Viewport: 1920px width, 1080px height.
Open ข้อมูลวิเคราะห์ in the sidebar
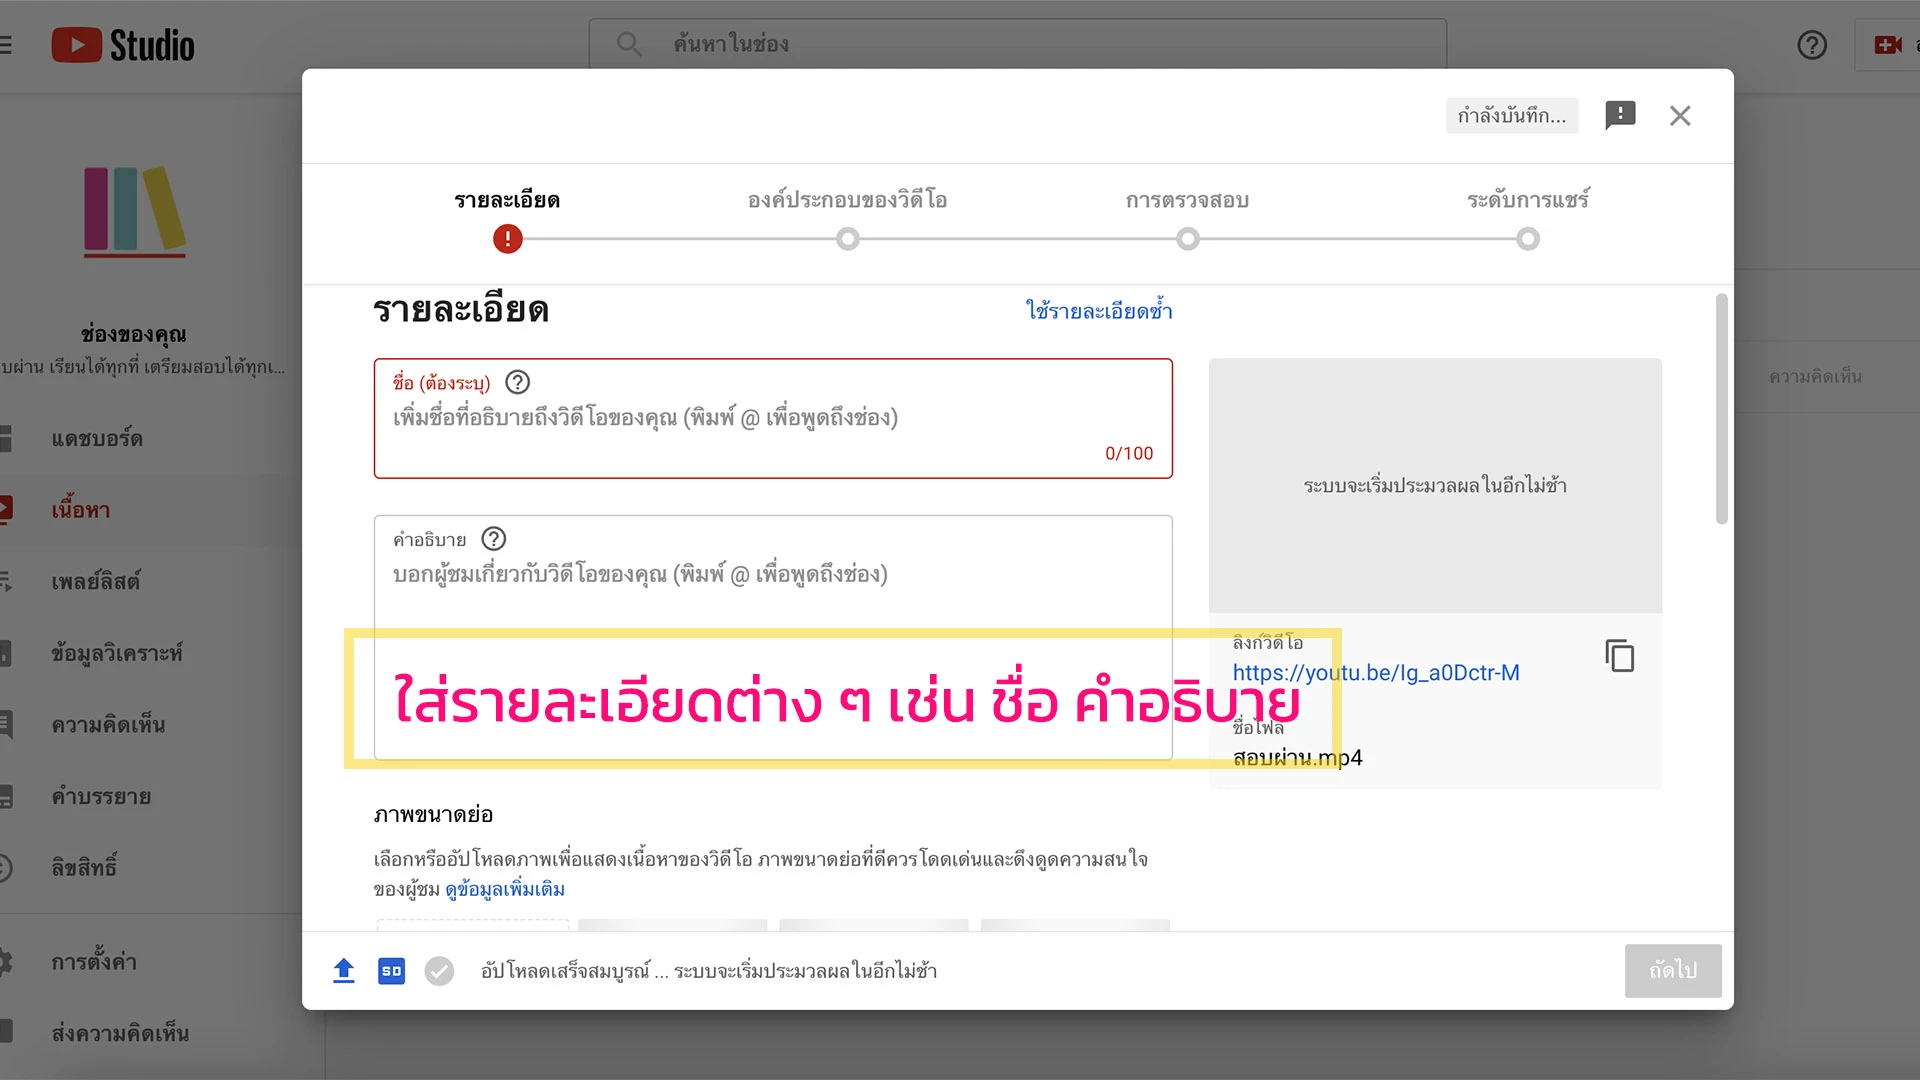tap(117, 653)
